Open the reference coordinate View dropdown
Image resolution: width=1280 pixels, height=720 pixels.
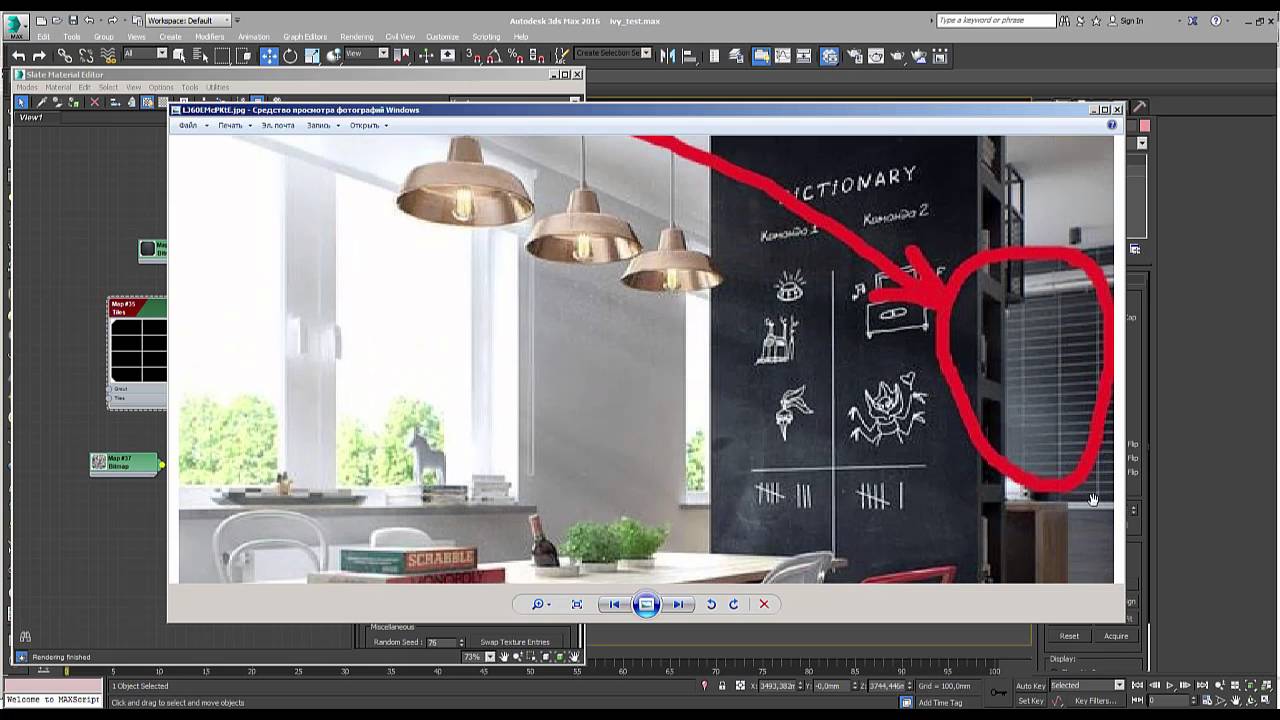[x=366, y=54]
